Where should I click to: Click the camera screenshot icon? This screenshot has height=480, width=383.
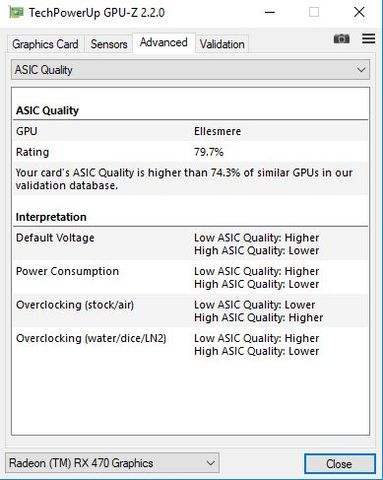[341, 39]
